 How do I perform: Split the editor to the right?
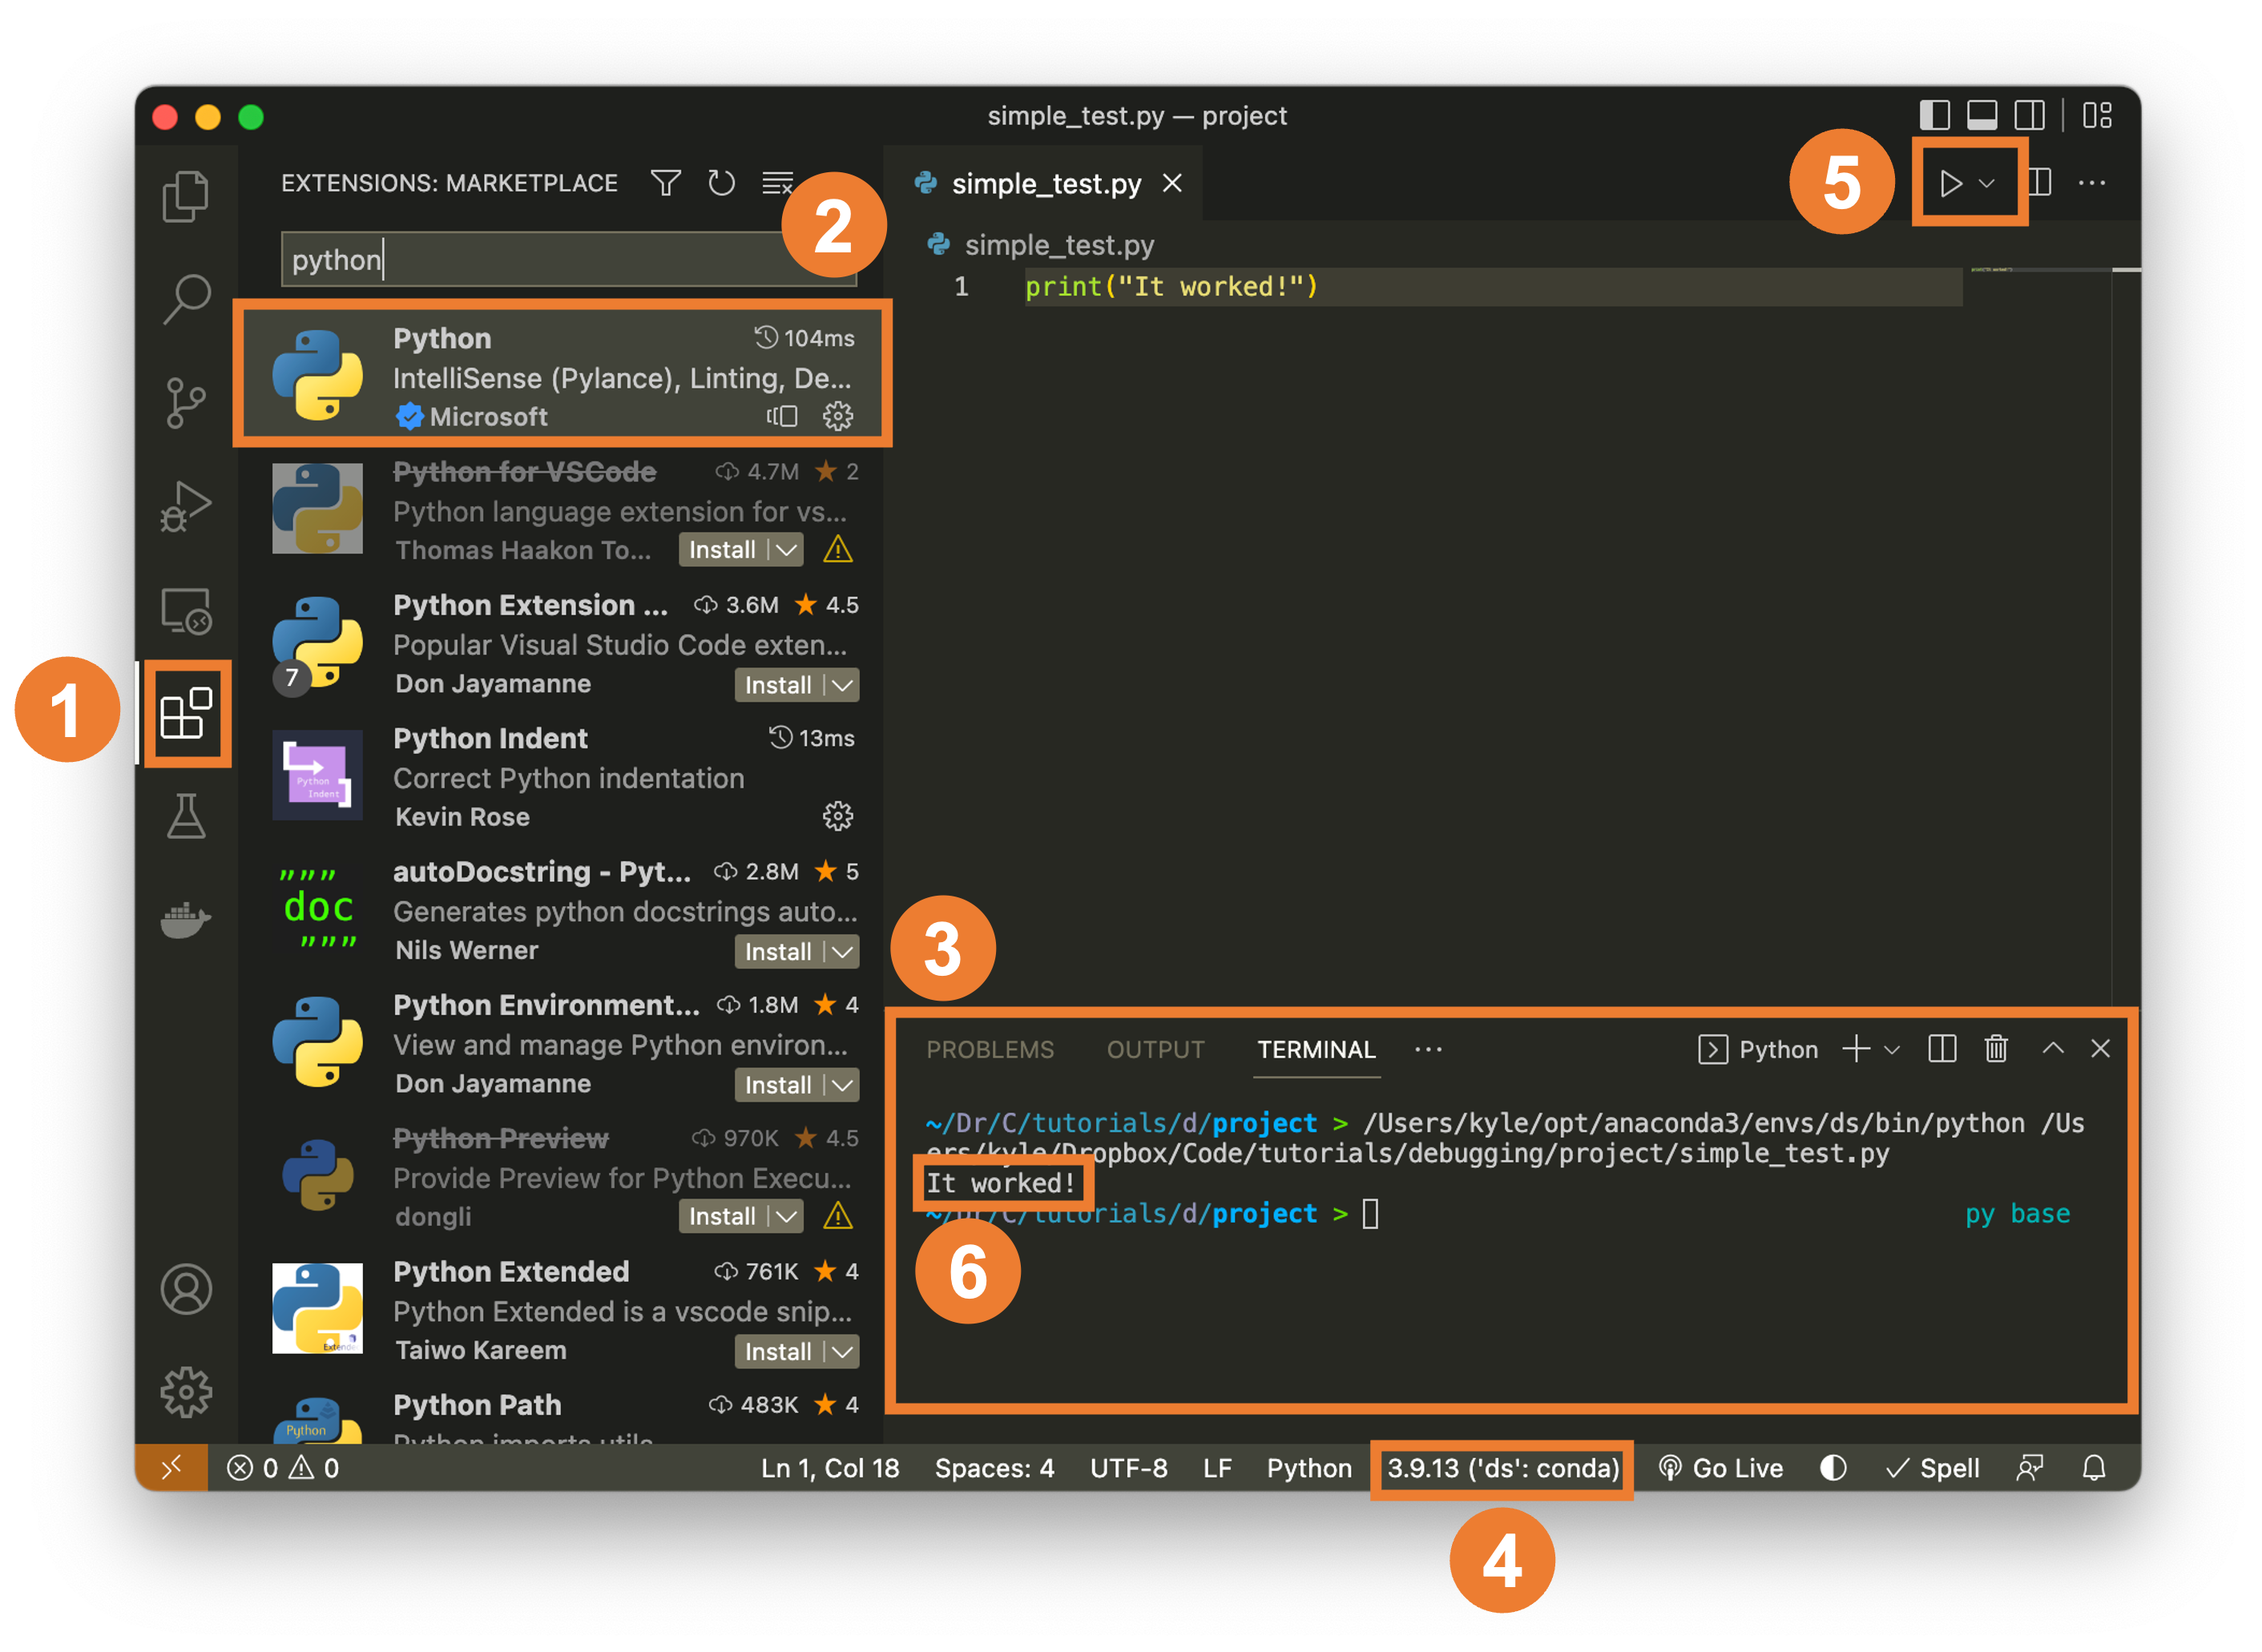pos(2039,183)
